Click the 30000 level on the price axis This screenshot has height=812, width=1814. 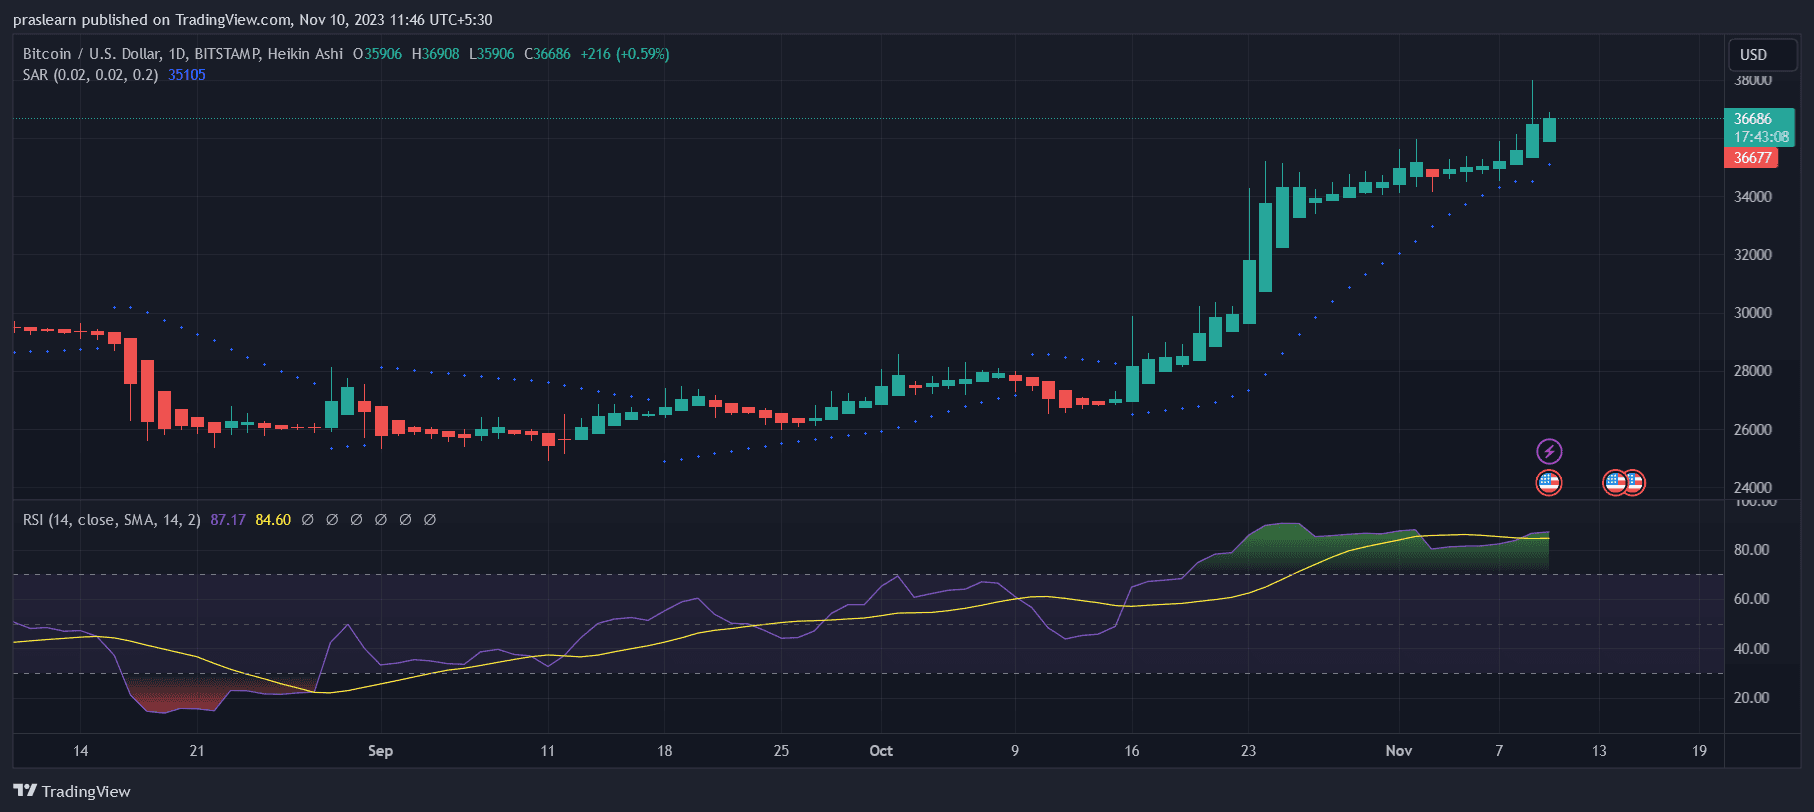(x=1752, y=313)
